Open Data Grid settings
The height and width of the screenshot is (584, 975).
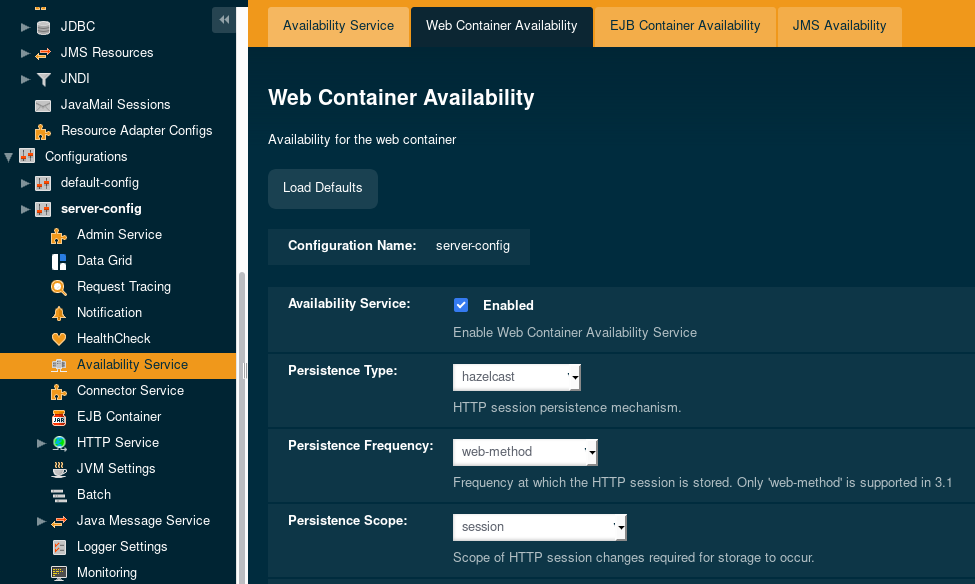coord(104,261)
